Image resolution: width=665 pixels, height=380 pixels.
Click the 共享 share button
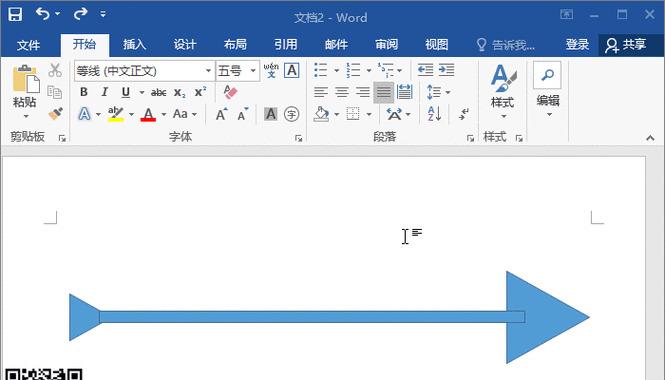[x=626, y=45]
